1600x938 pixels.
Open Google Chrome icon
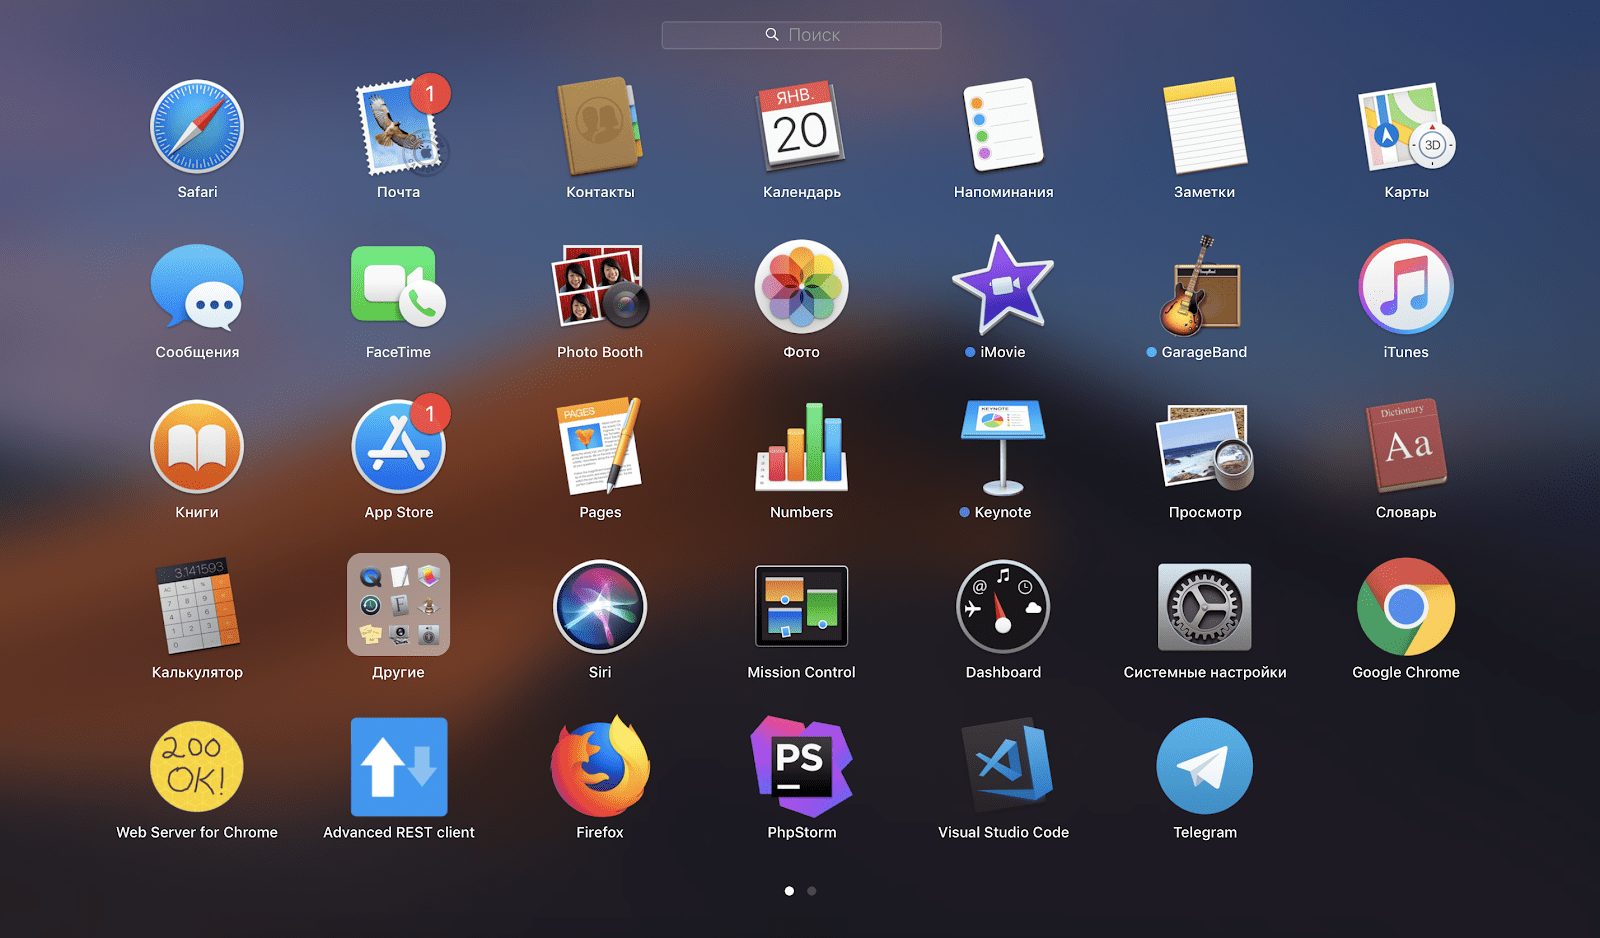[x=1405, y=607]
